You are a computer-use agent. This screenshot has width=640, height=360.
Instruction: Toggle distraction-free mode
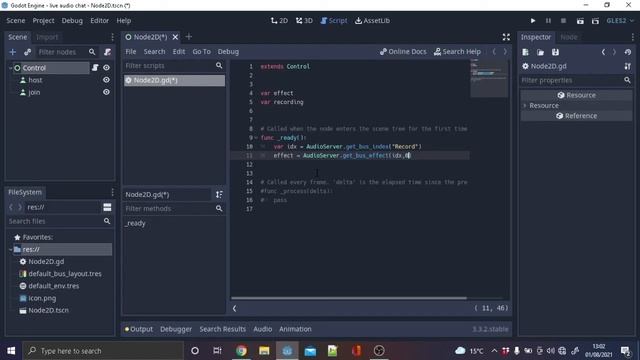point(506,37)
